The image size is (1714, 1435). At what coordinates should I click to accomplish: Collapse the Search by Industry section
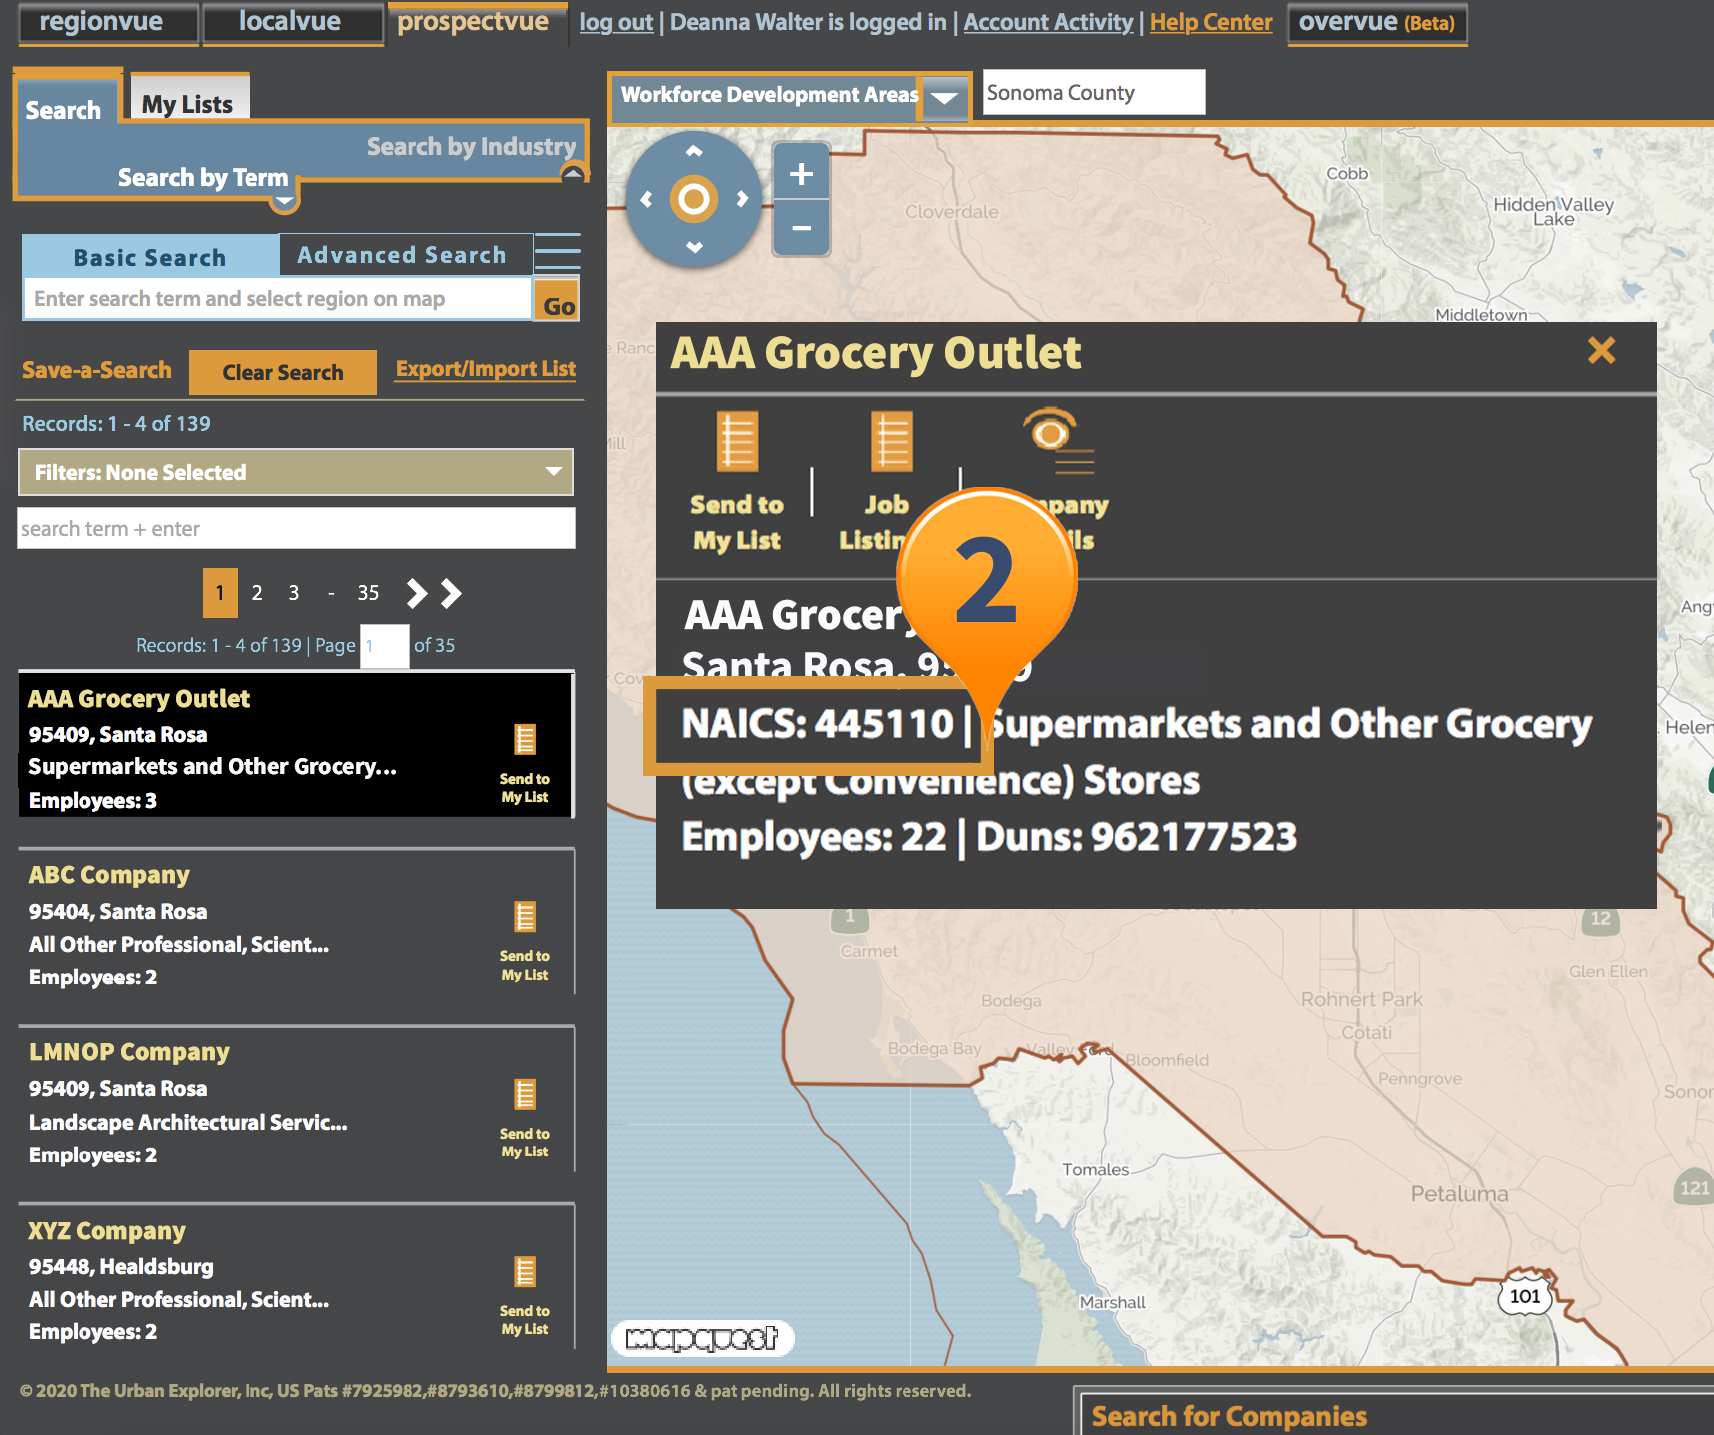(573, 174)
